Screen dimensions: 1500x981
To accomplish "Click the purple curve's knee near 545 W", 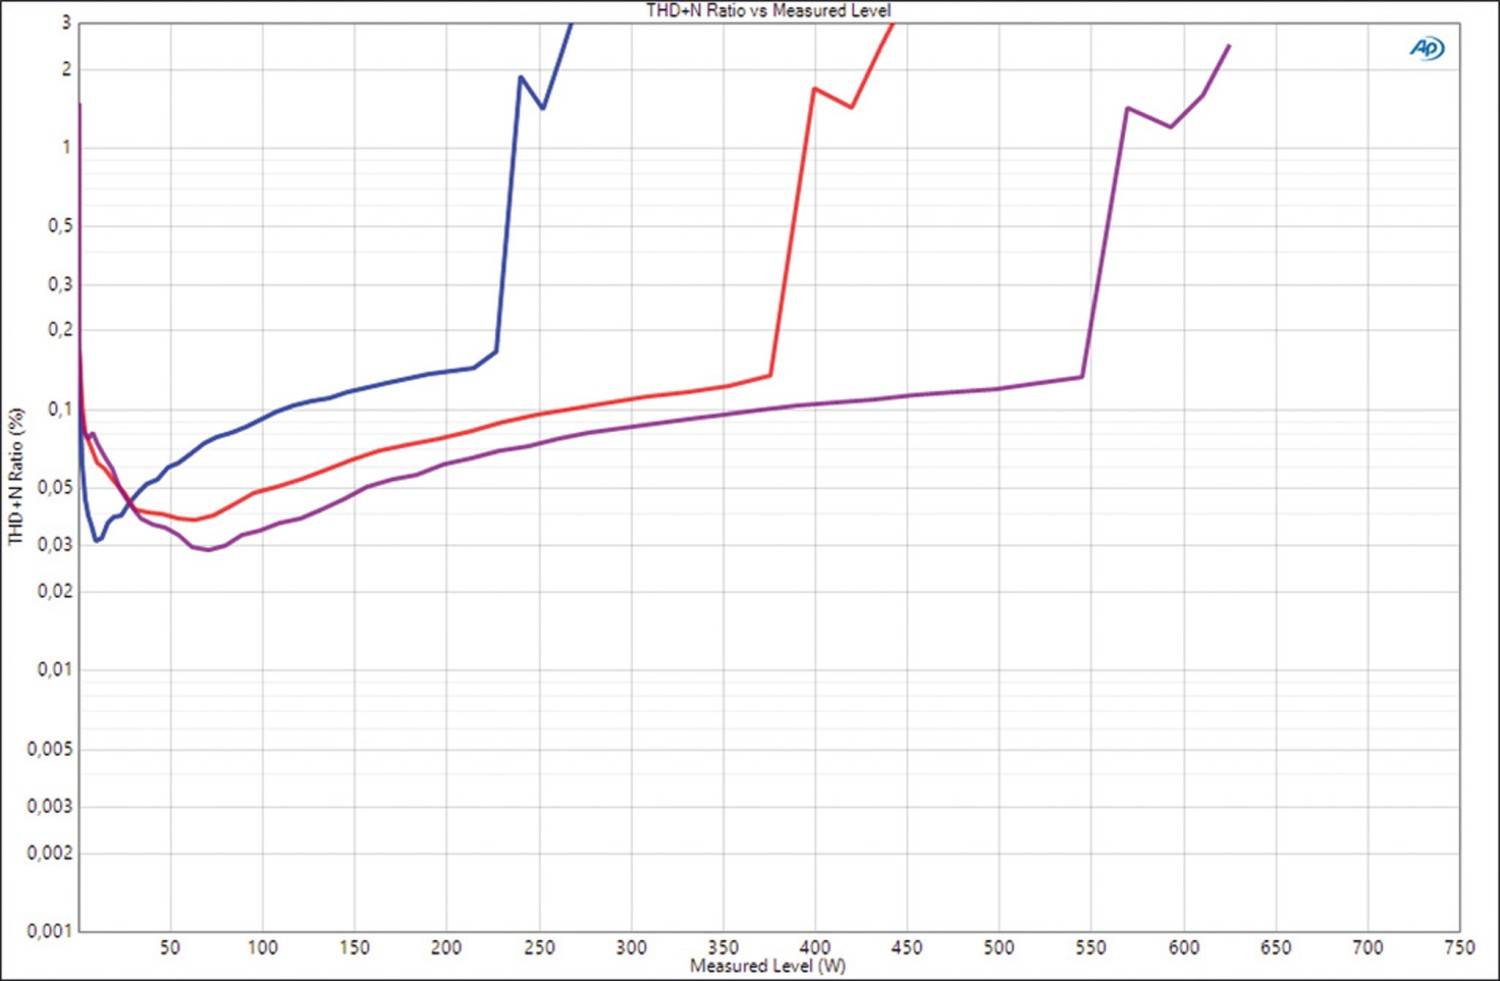I will coord(1082,376).
